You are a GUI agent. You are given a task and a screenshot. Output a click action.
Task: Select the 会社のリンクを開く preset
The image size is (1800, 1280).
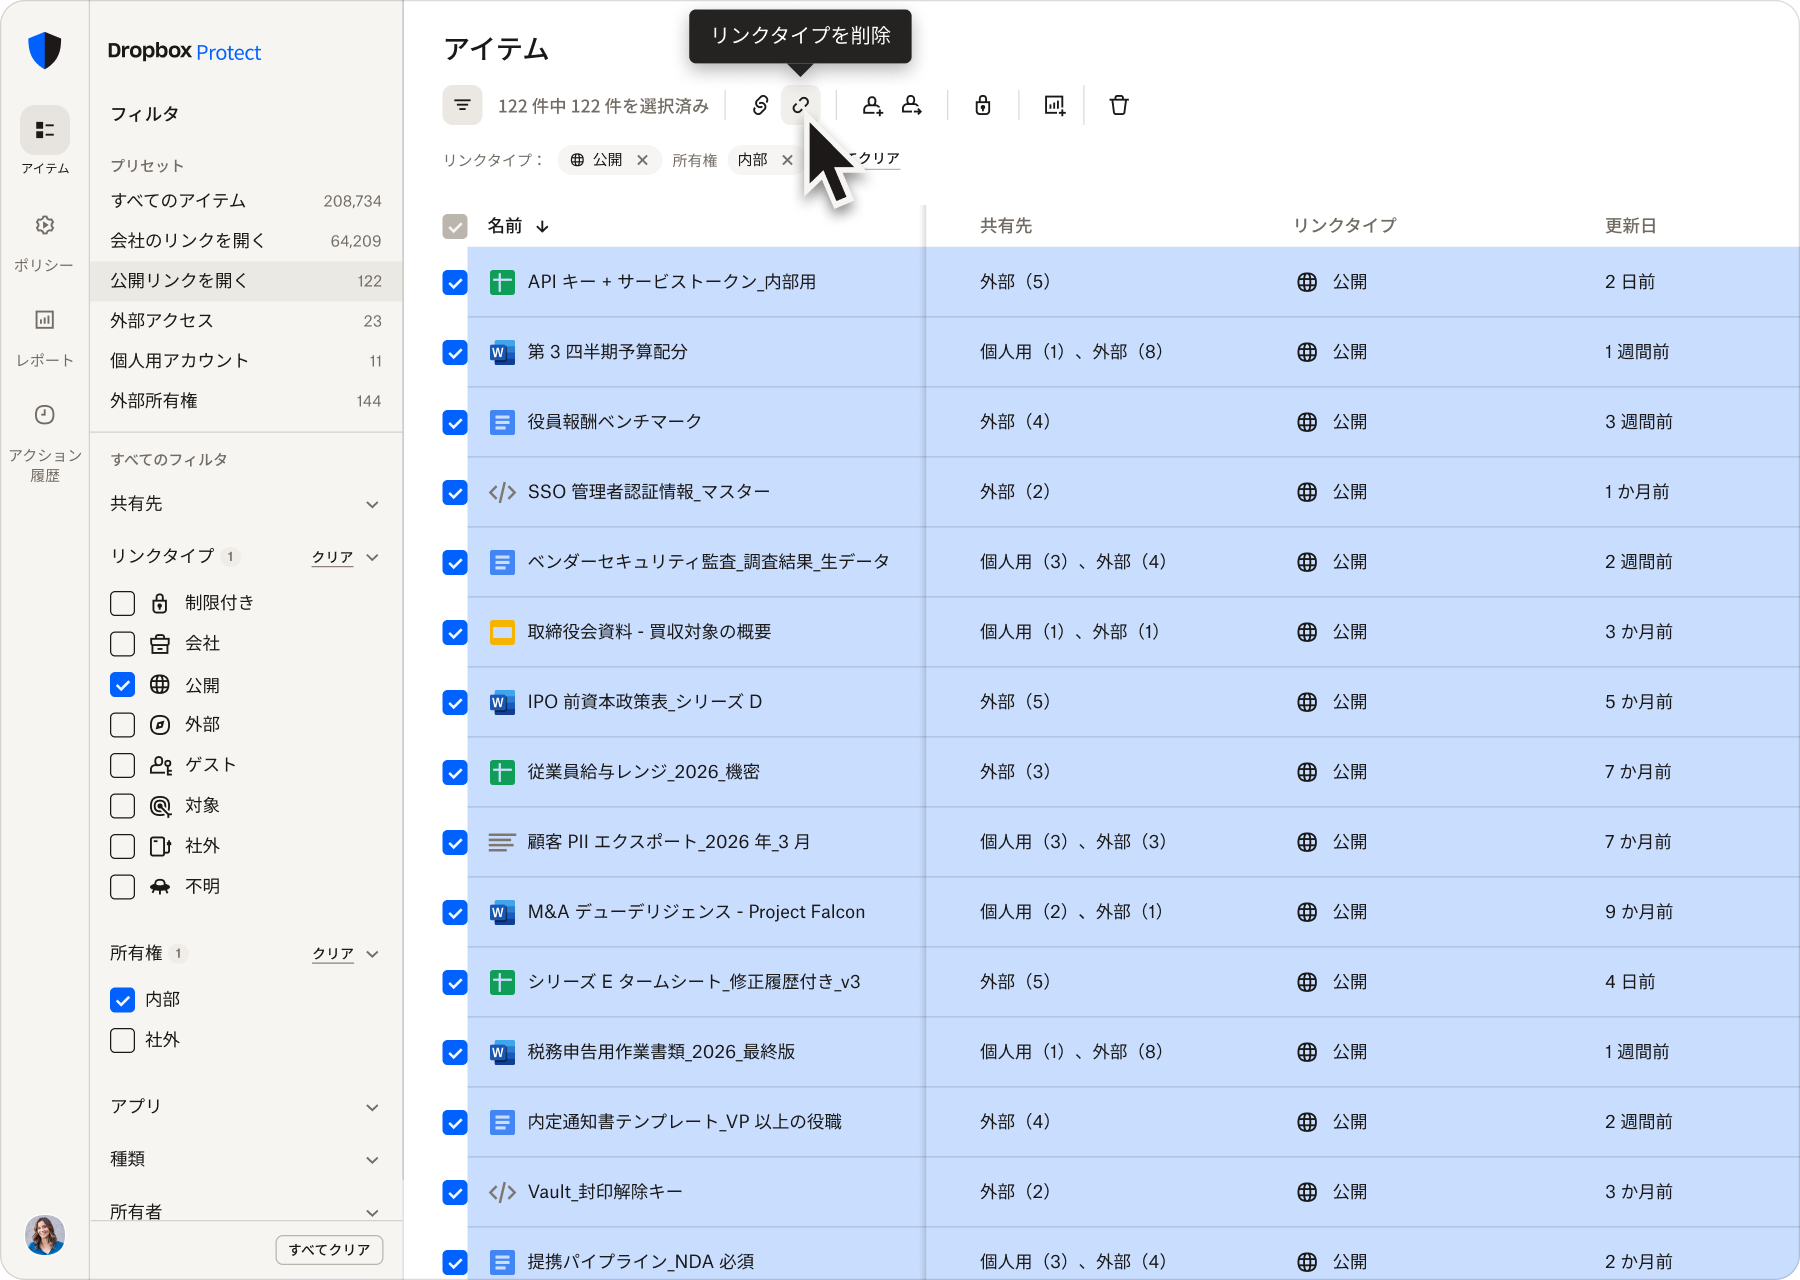[x=246, y=241]
